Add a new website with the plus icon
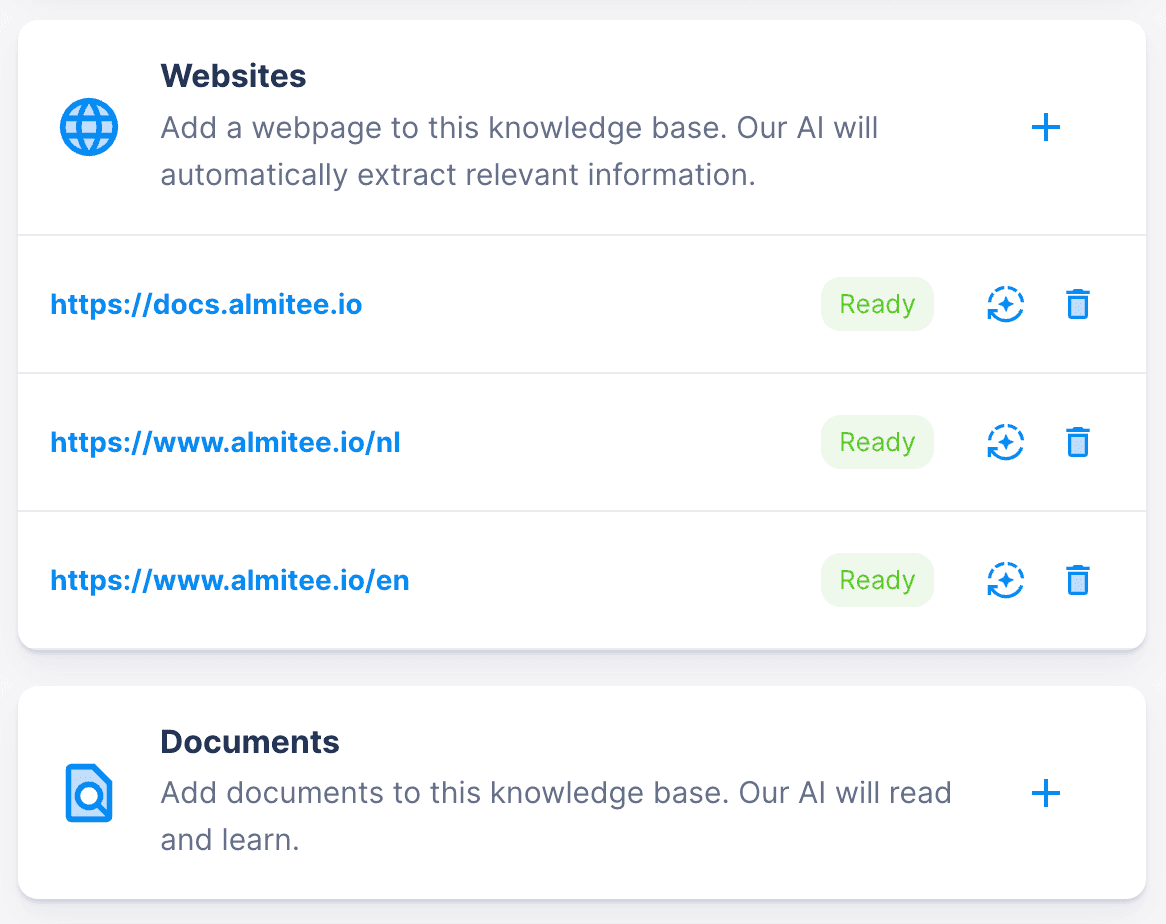 point(1046,127)
